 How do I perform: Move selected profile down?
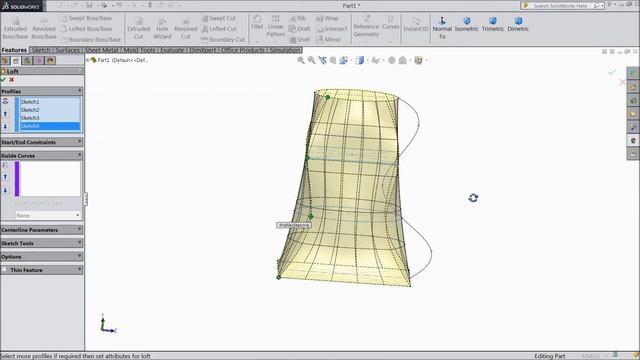pos(5,126)
